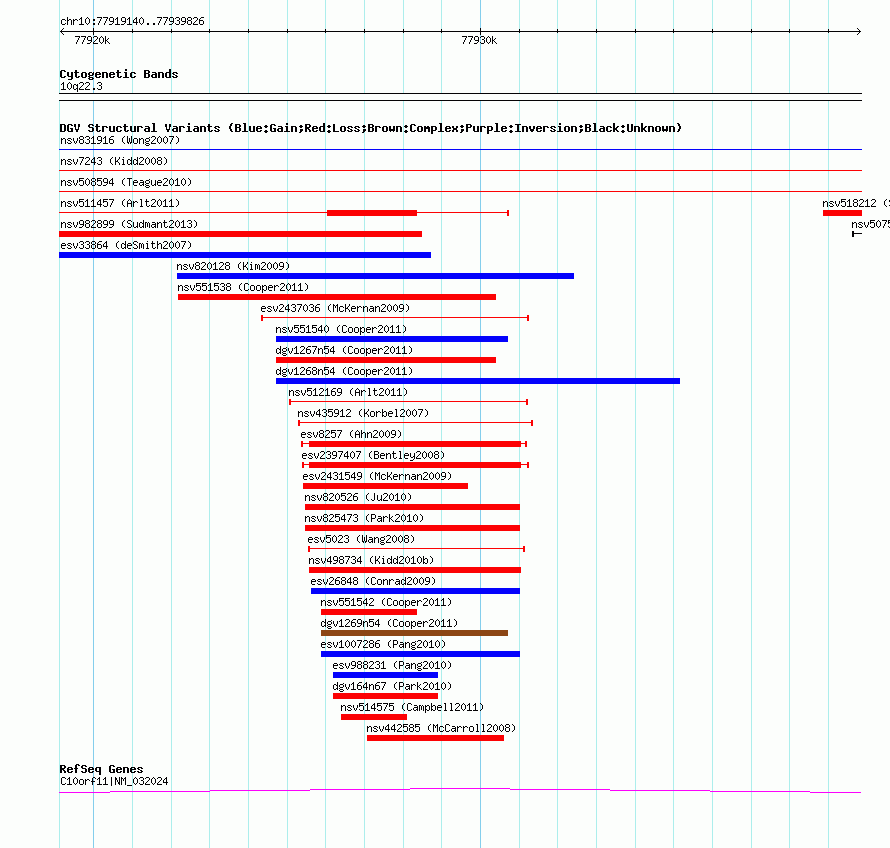
Task: Click the 77930k ruler tick label
Action: click(x=479, y=40)
